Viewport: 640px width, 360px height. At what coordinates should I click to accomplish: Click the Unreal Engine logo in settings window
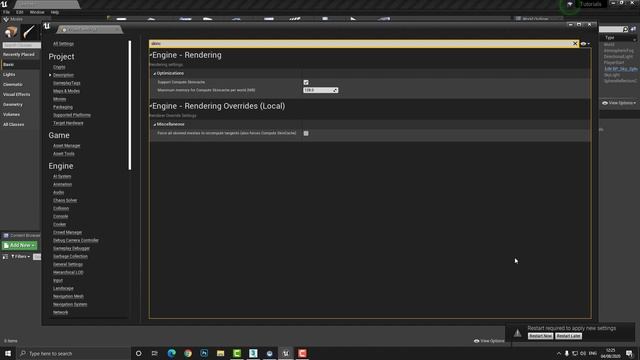click(x=47, y=27)
